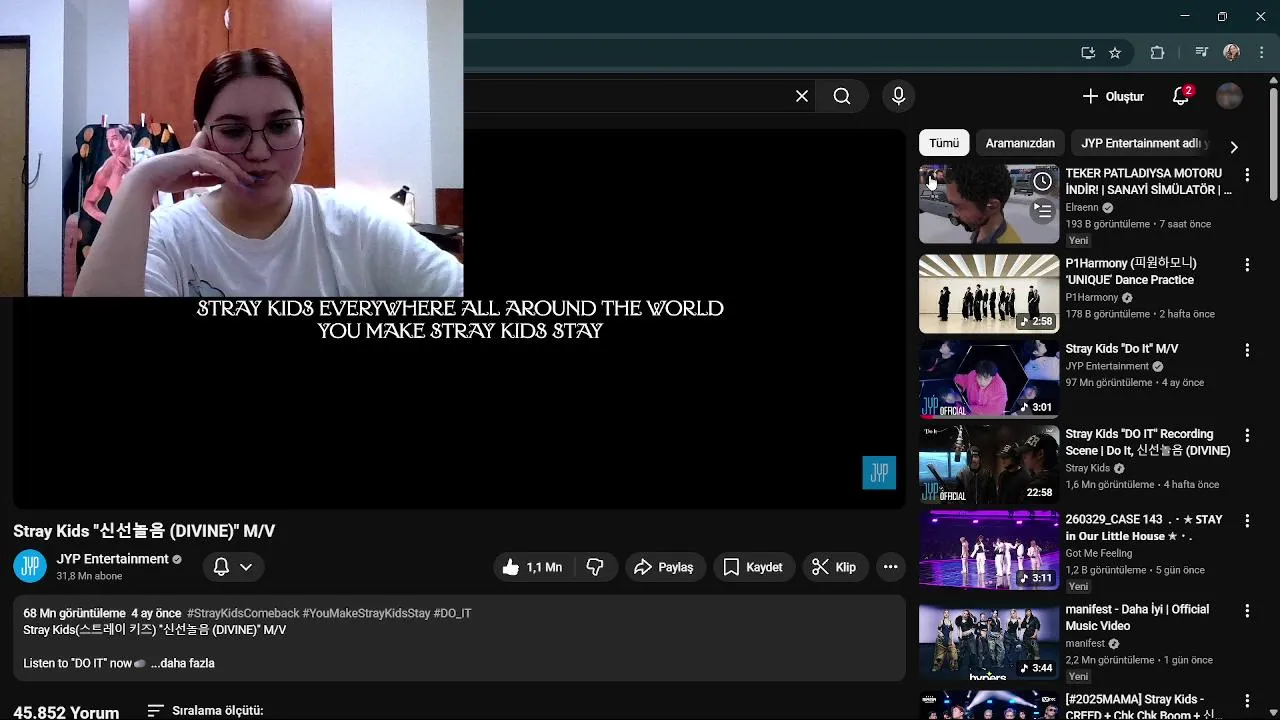Minimize the browser window
This screenshot has width=1280, height=720.
(x=1185, y=16)
